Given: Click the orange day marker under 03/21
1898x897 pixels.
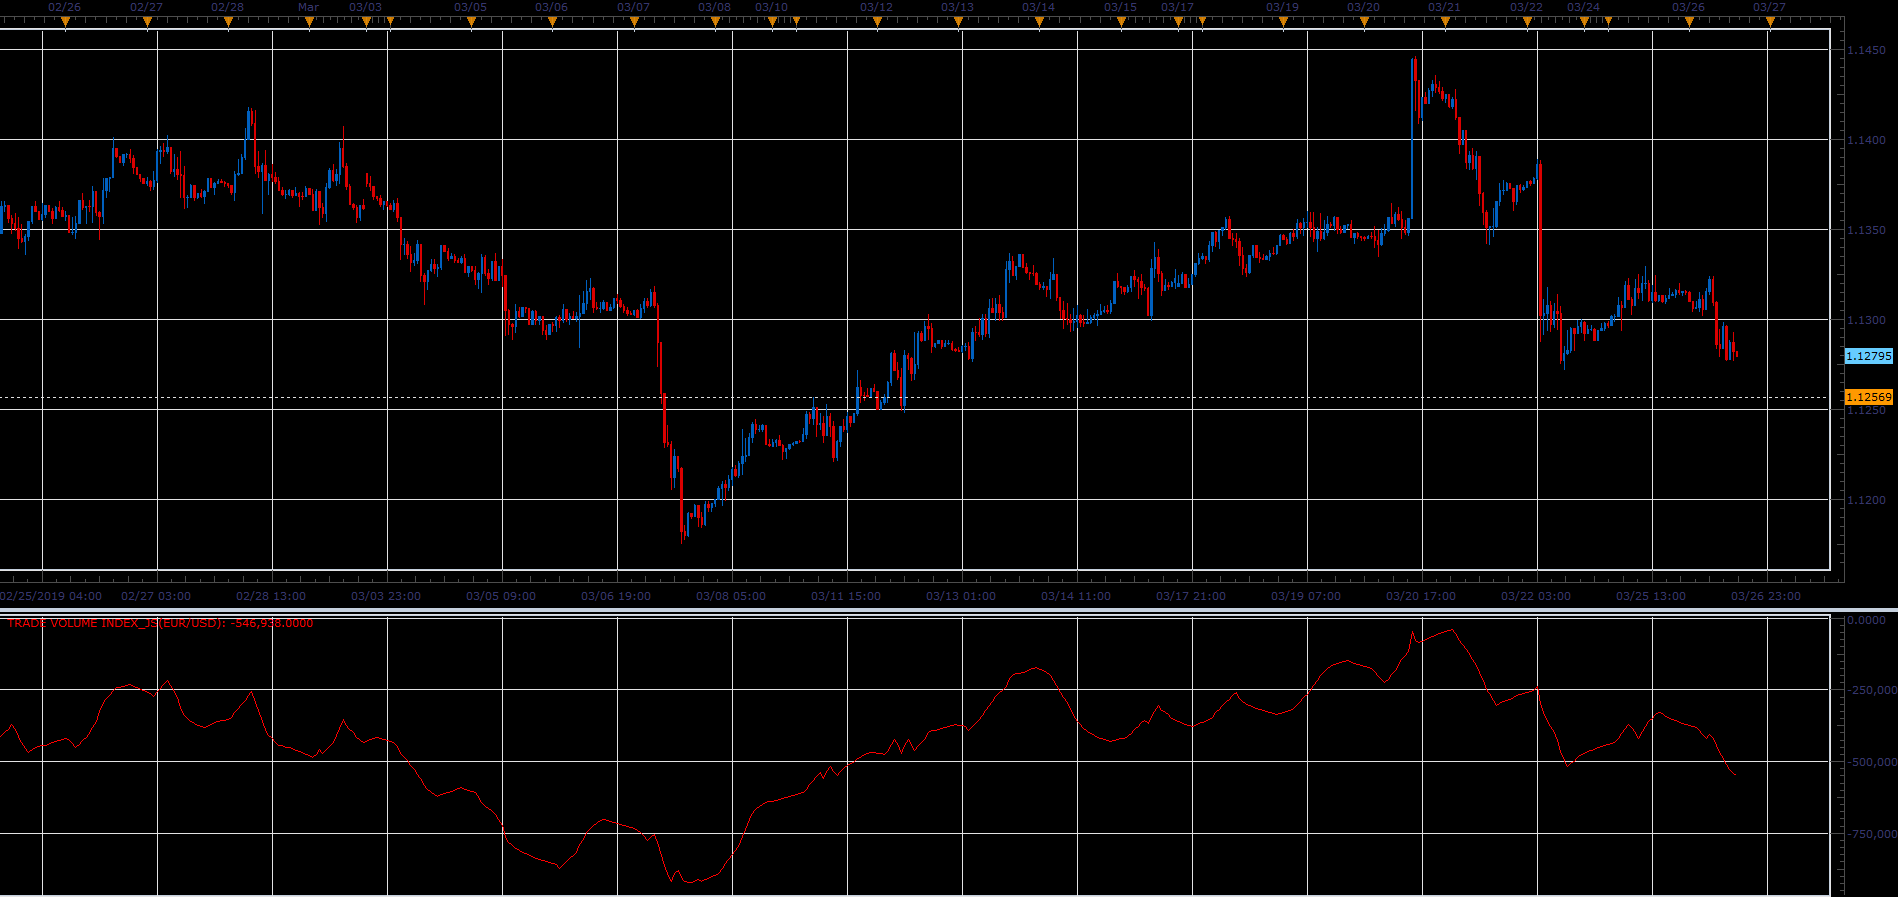Looking at the screenshot, I should pos(1446,22).
